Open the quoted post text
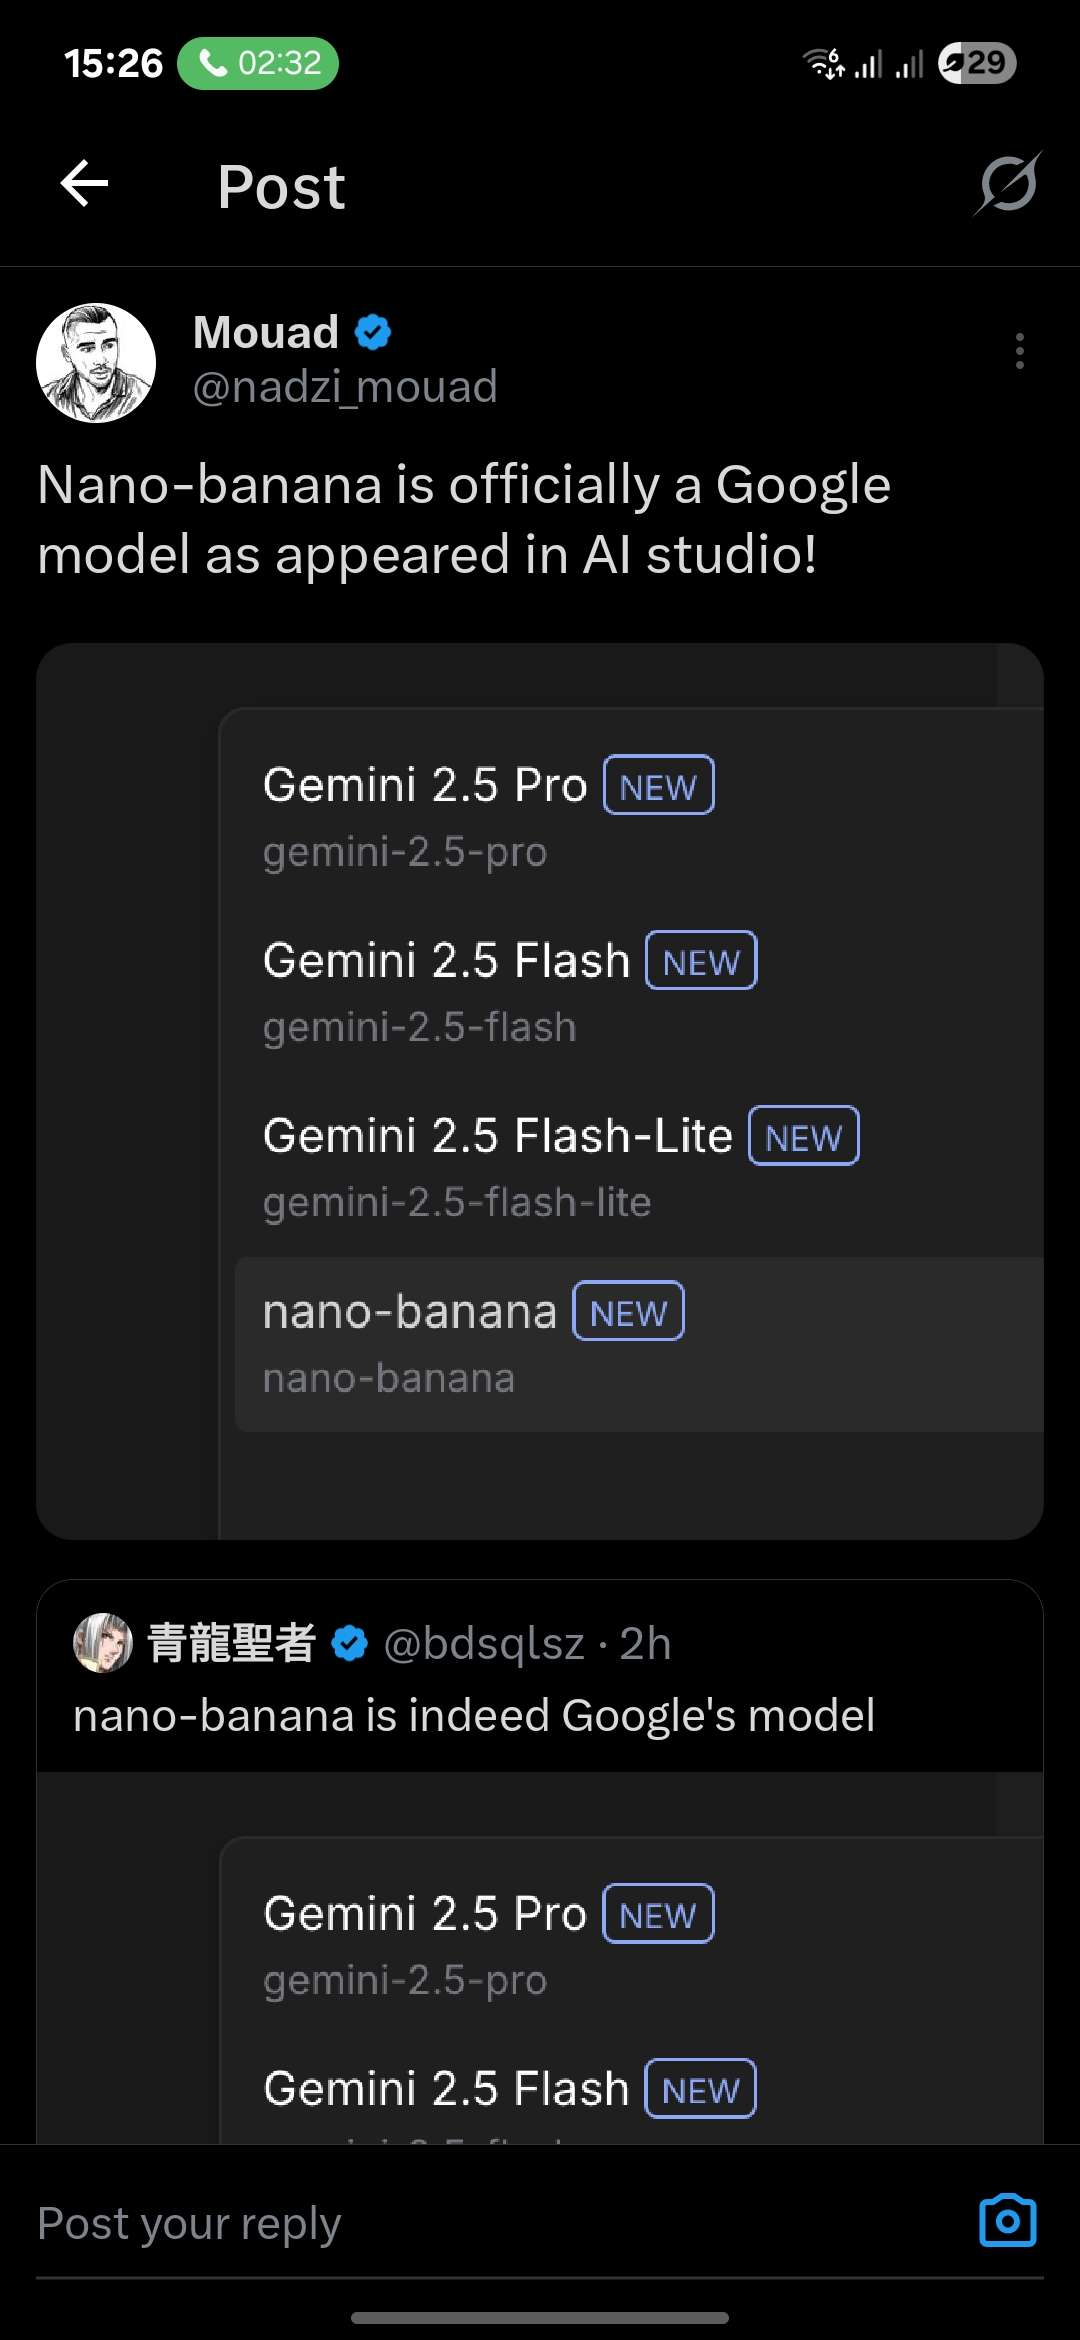This screenshot has height=2340, width=1080. pyautogui.click(x=474, y=1716)
